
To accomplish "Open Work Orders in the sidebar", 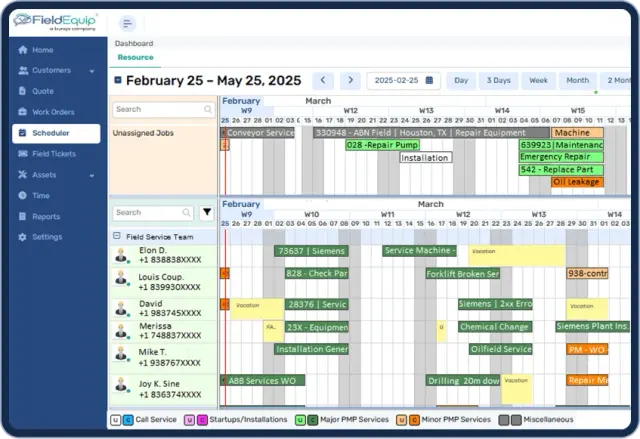I will point(56,112).
